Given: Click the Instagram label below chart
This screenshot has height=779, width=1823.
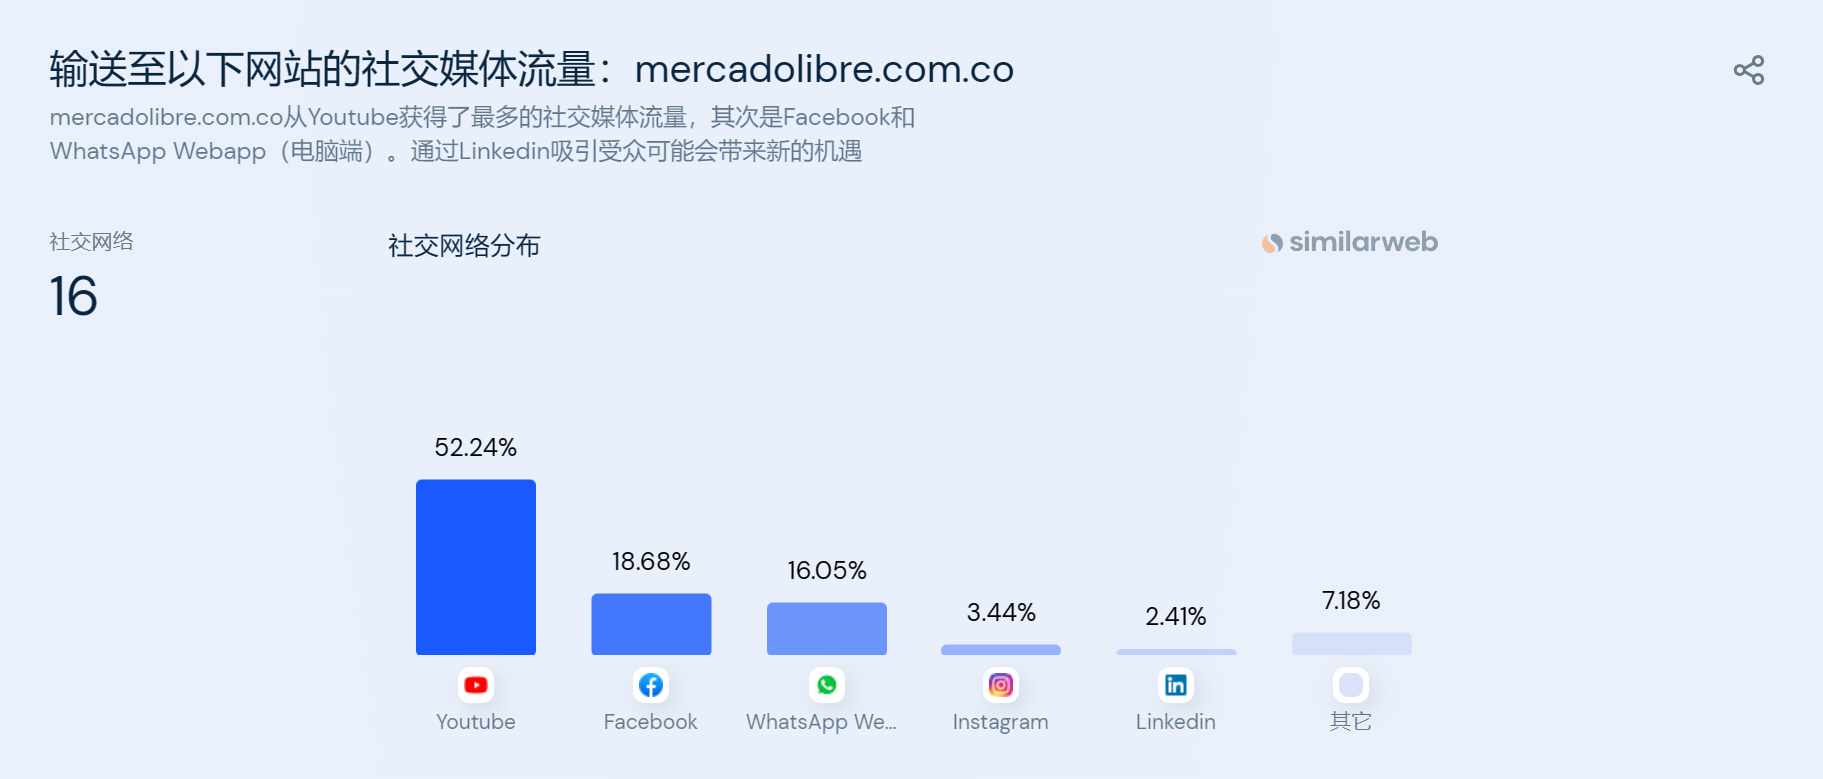Looking at the screenshot, I should (x=1001, y=722).
